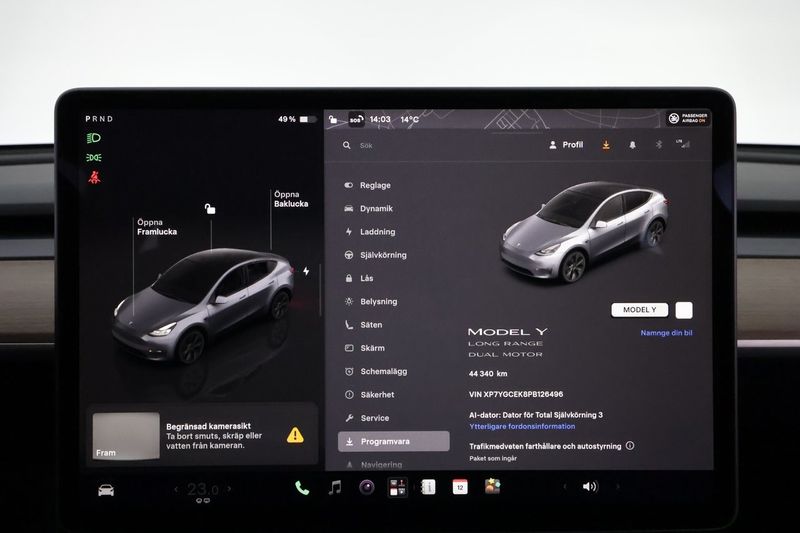Open Ytterligare fordonsinformation link
Screen dimensions: 800x533
522,426
